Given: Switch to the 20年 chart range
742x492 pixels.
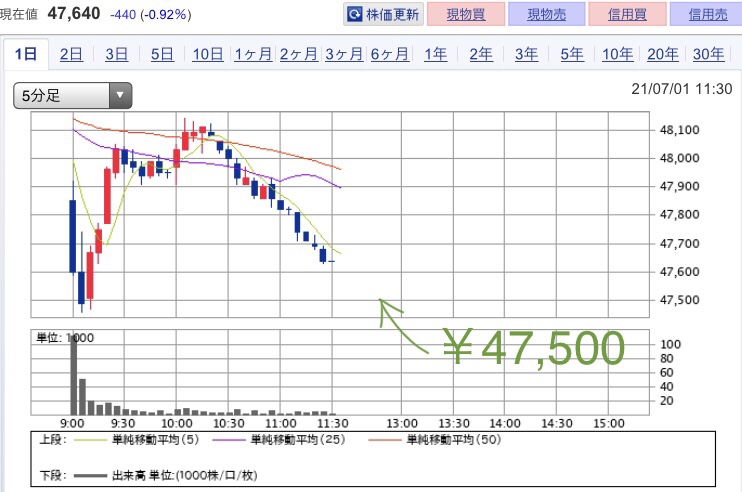Looking at the screenshot, I should [663, 54].
